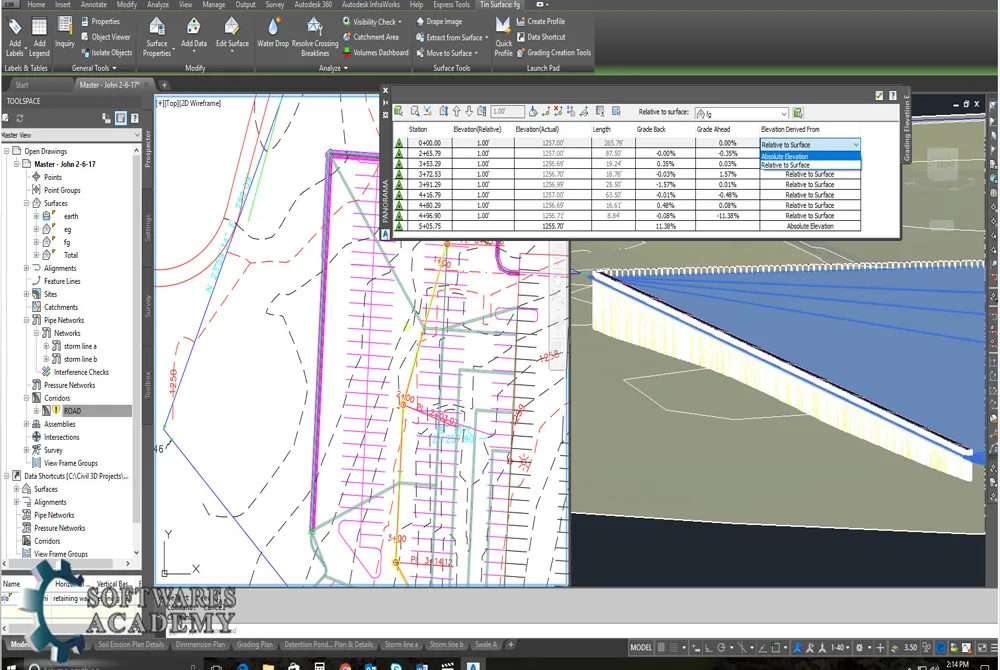Open the Master View dropdown in Toolspace
1000x670 pixels.
pos(70,135)
